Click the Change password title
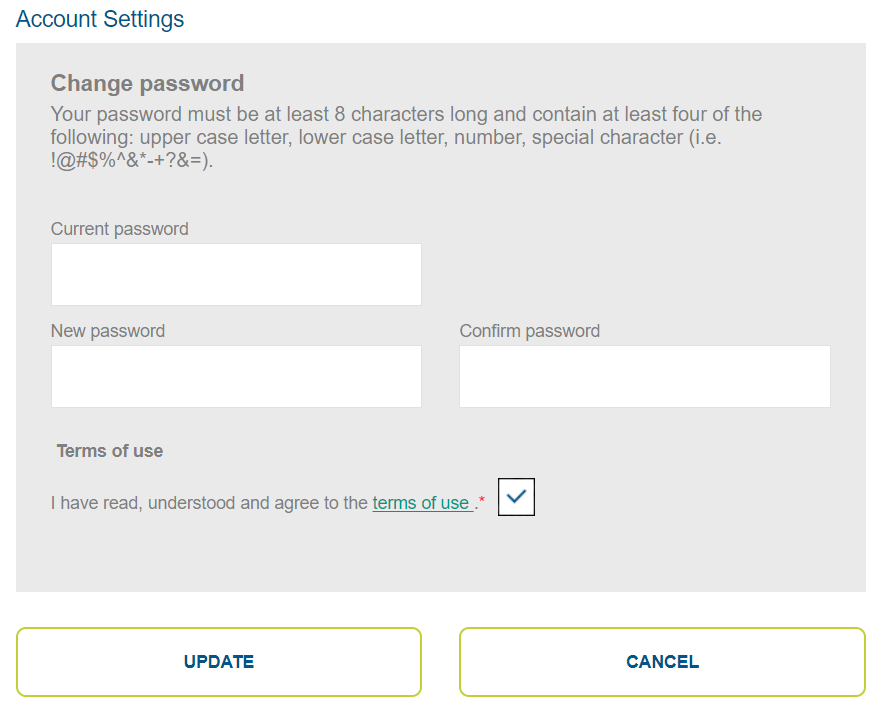This screenshot has height=709, width=886. pos(146,83)
